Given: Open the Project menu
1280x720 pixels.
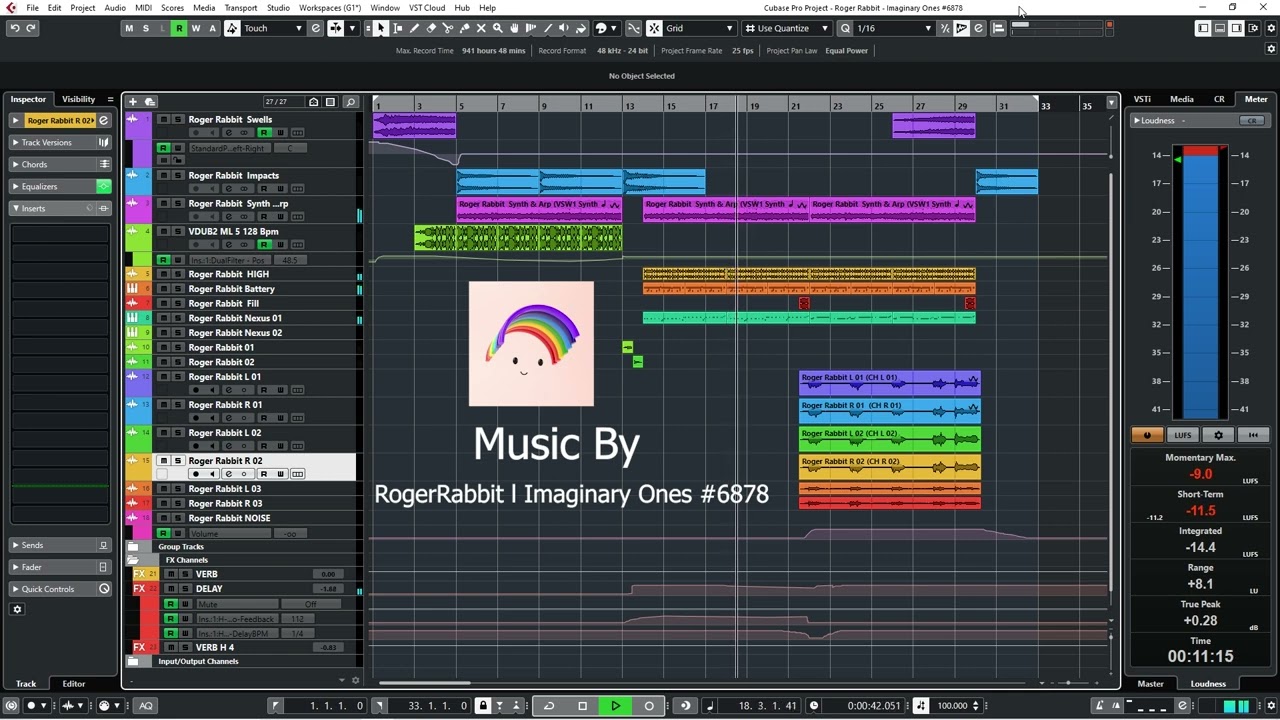Looking at the screenshot, I should 83,7.
